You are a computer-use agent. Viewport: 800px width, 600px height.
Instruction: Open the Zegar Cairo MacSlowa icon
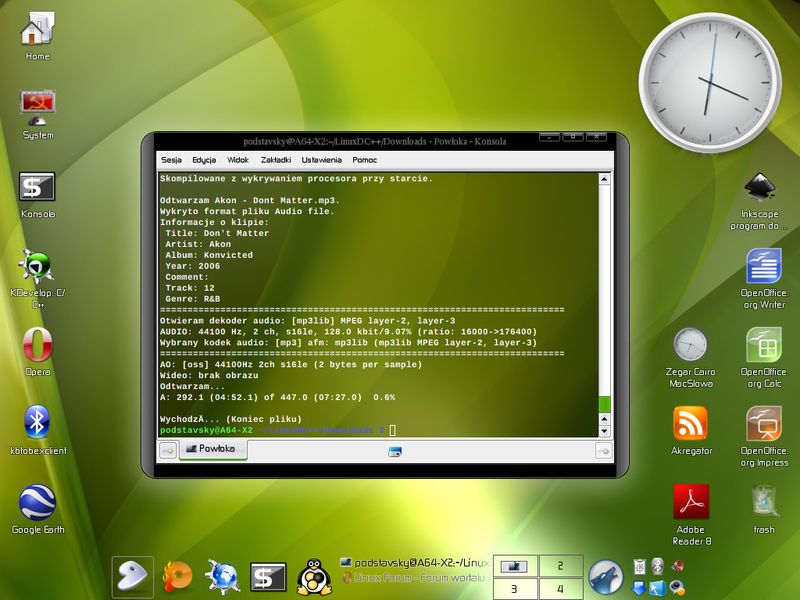point(690,357)
